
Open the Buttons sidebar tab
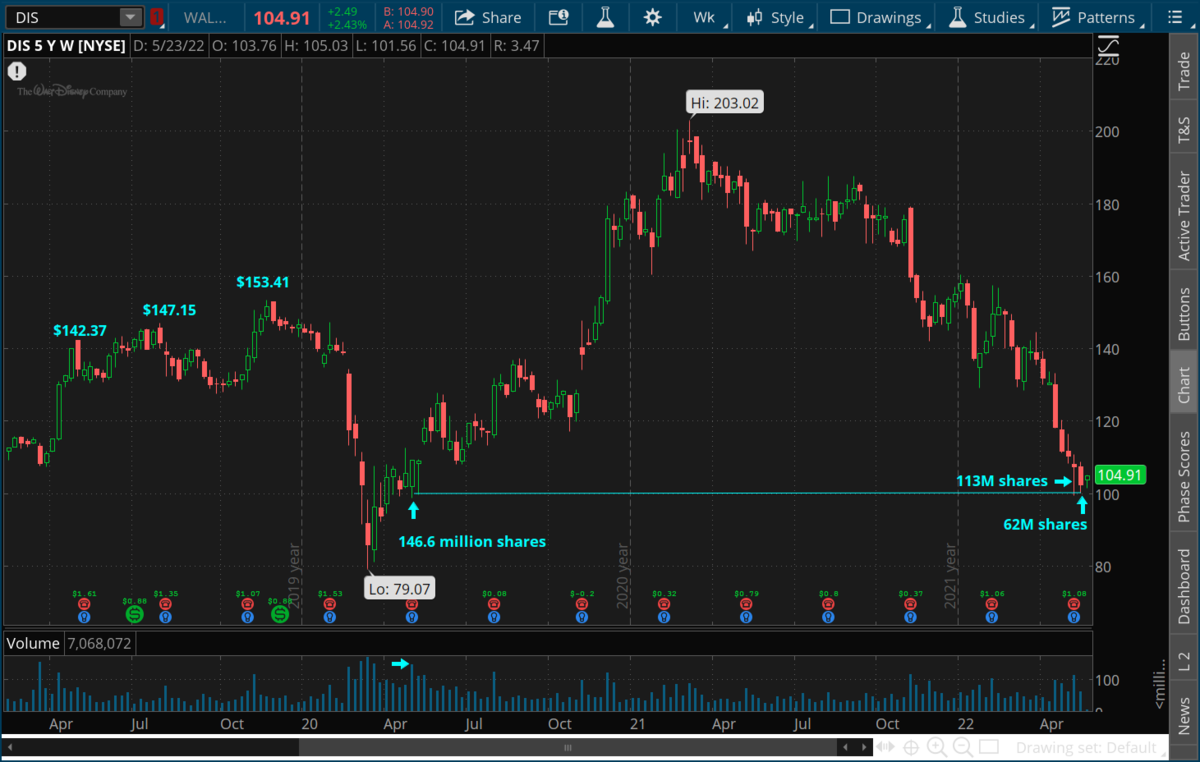(x=1184, y=313)
